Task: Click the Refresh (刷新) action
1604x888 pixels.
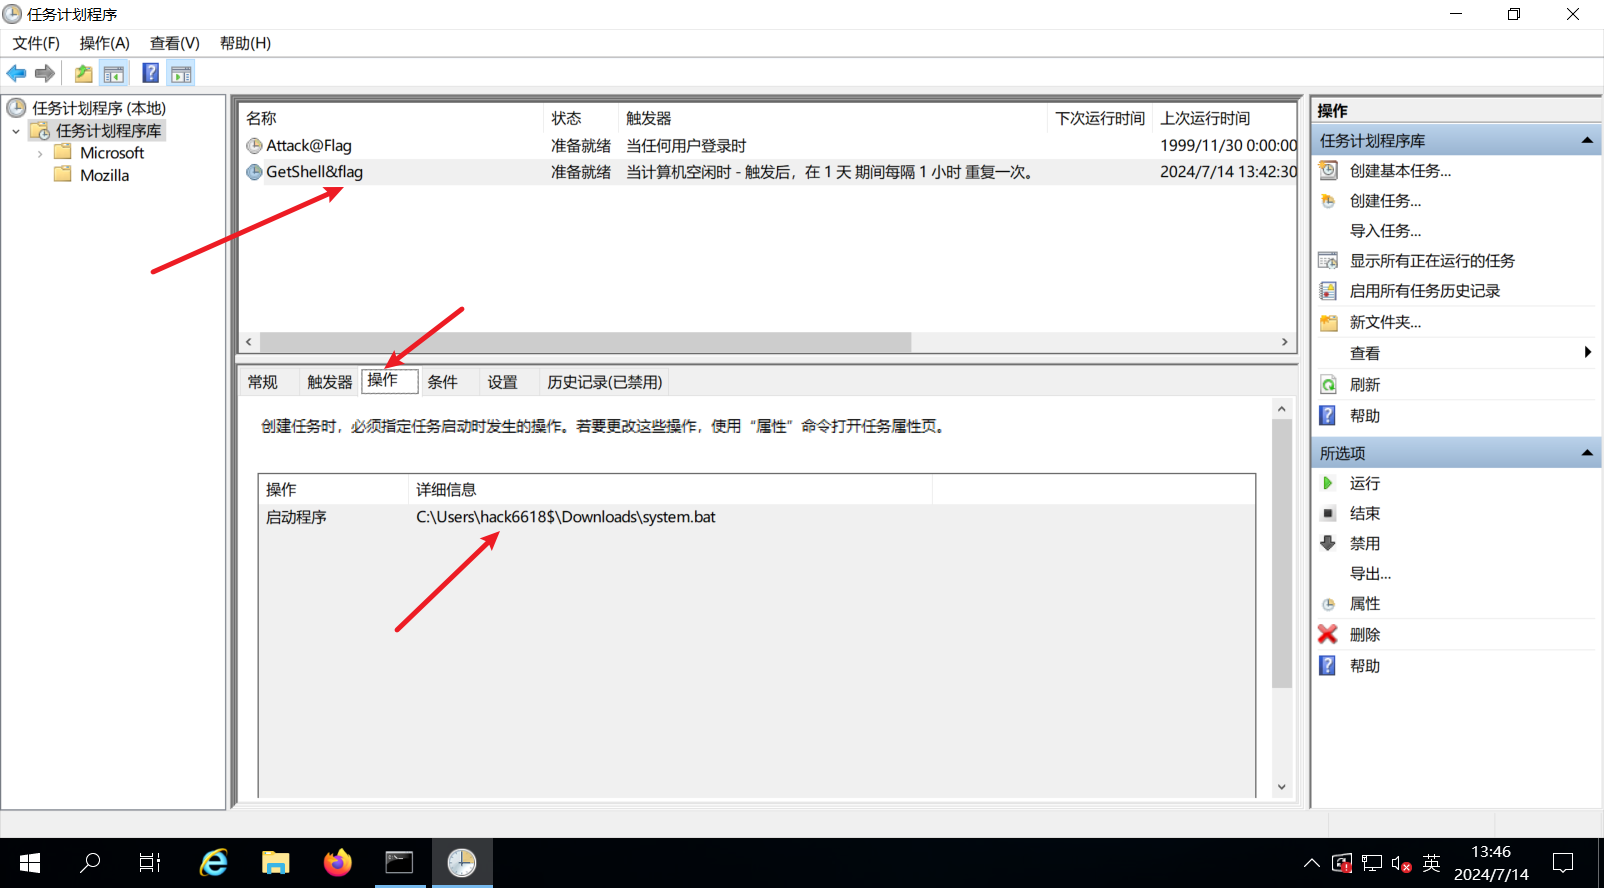Action: coord(1364,385)
